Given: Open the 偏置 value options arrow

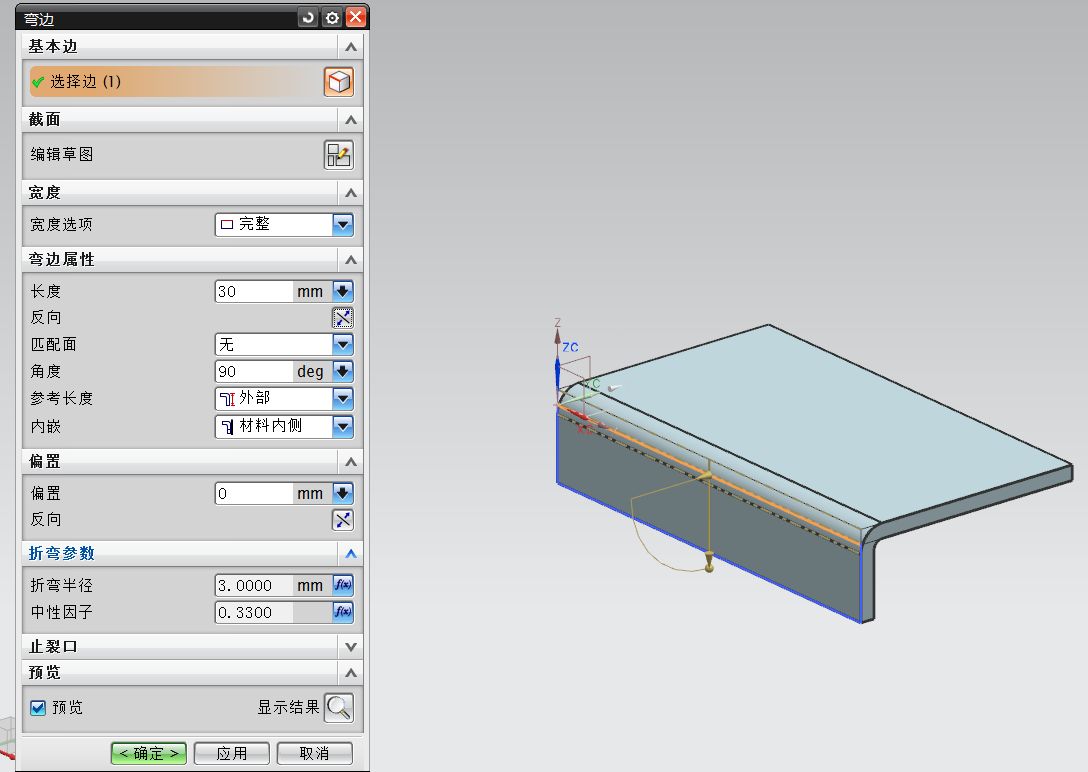Looking at the screenshot, I should pos(343,493).
